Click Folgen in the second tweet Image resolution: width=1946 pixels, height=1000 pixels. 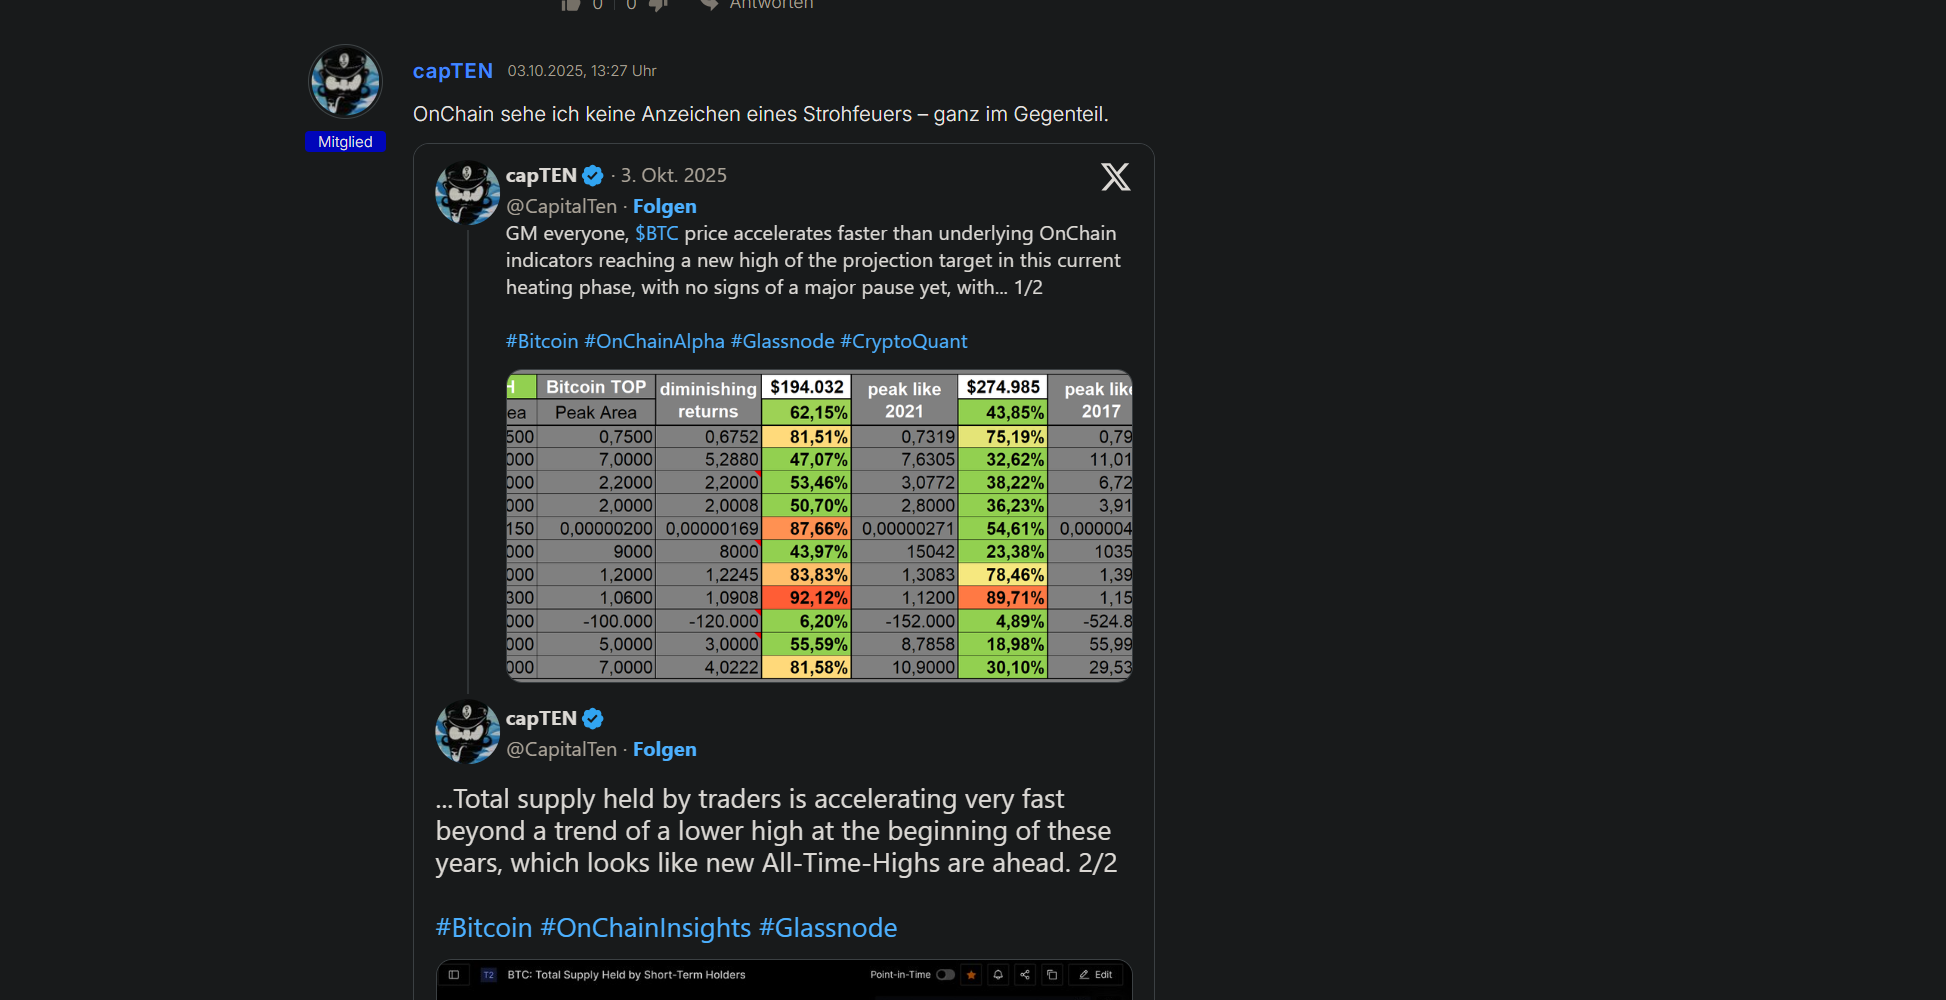[x=664, y=749]
